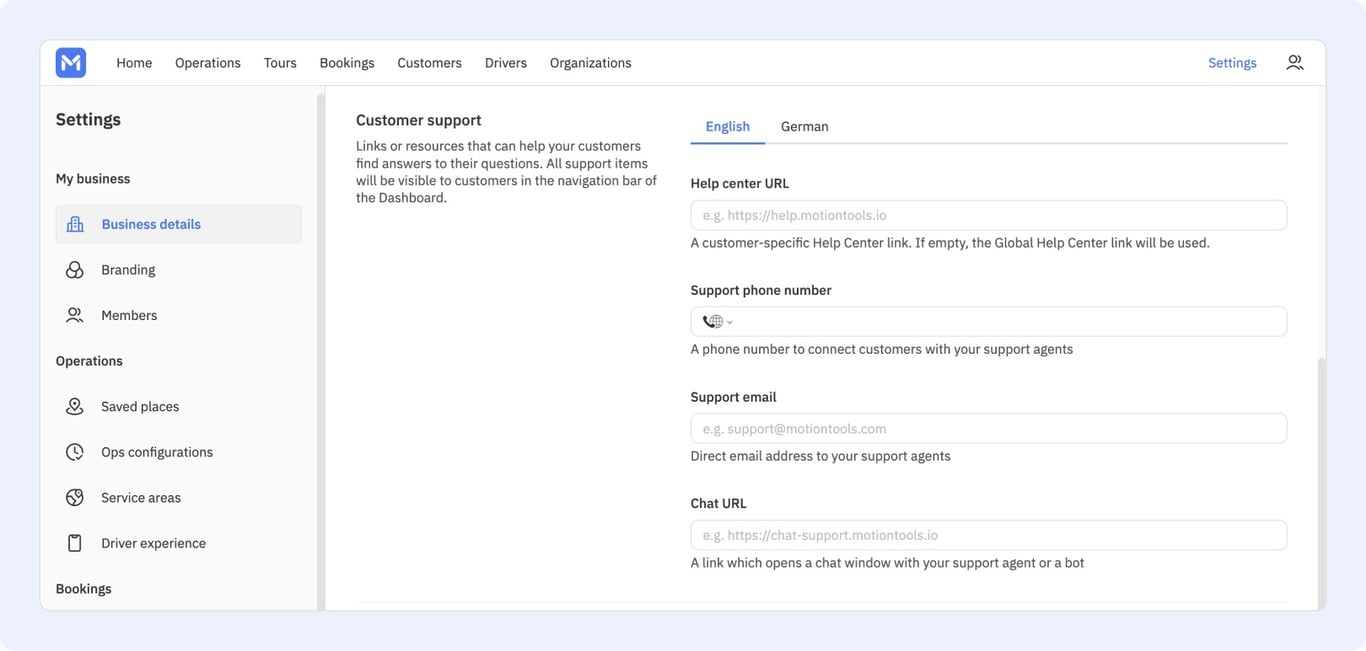Click the Customer support heading
Screen dimensions: 1366x651
419,120
